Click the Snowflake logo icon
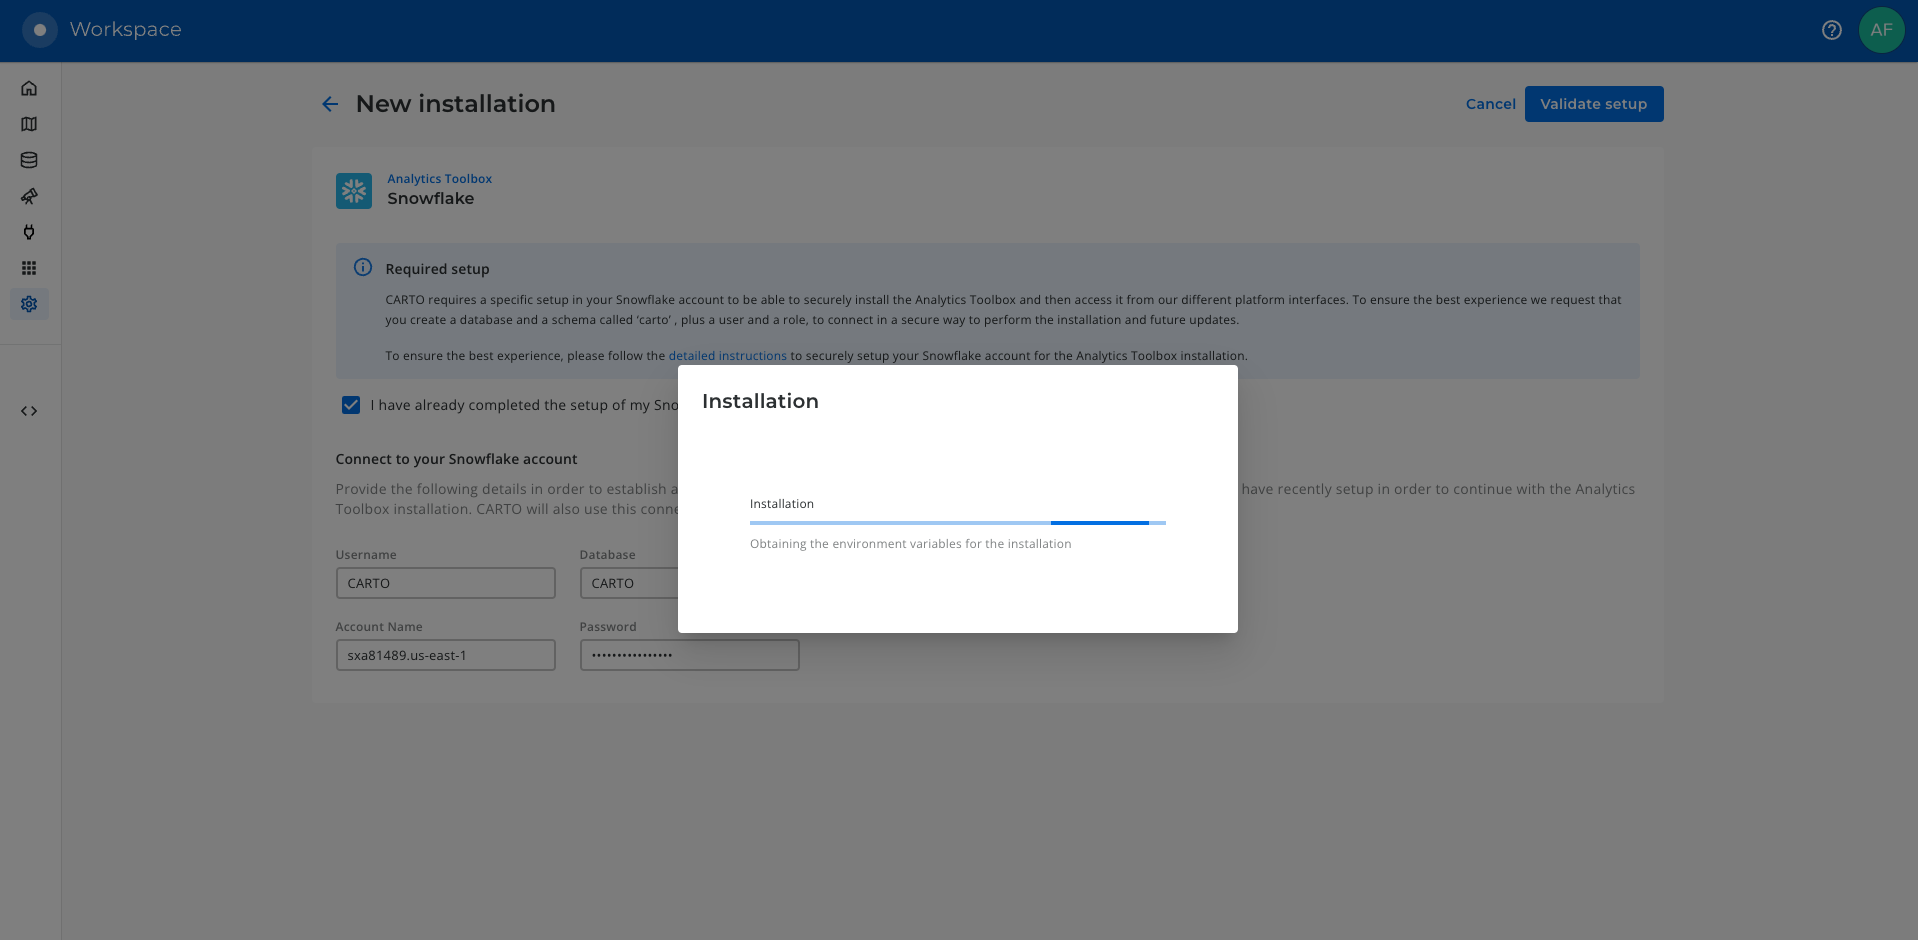1918x940 pixels. (354, 190)
